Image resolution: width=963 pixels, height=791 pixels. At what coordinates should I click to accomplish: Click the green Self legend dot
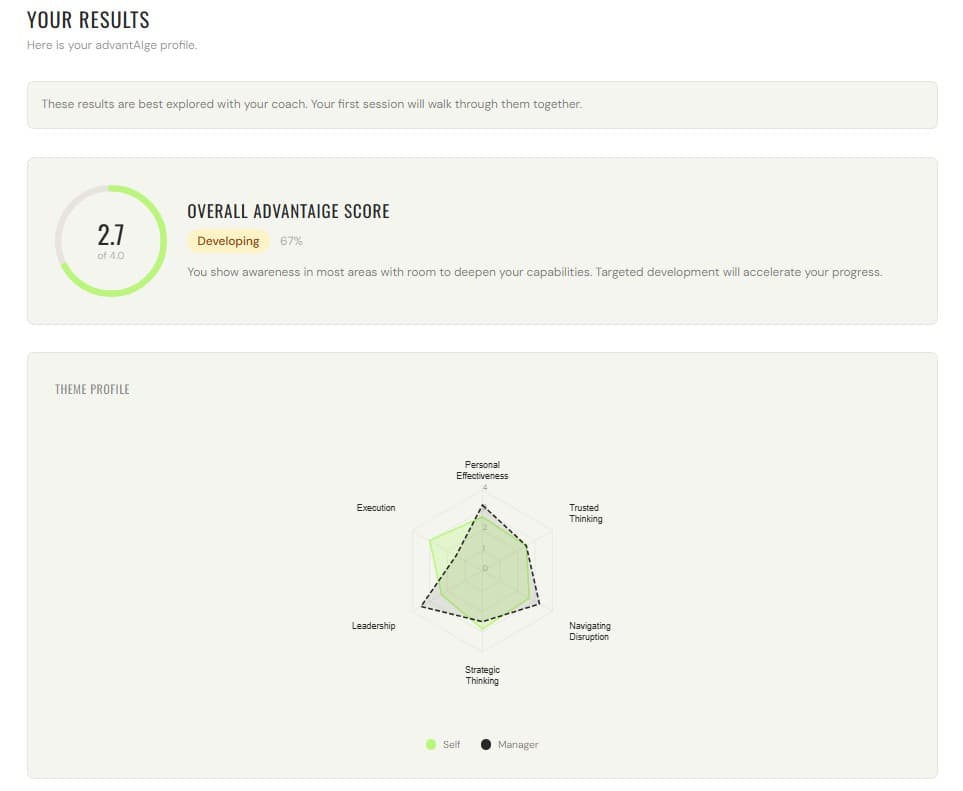pos(431,744)
